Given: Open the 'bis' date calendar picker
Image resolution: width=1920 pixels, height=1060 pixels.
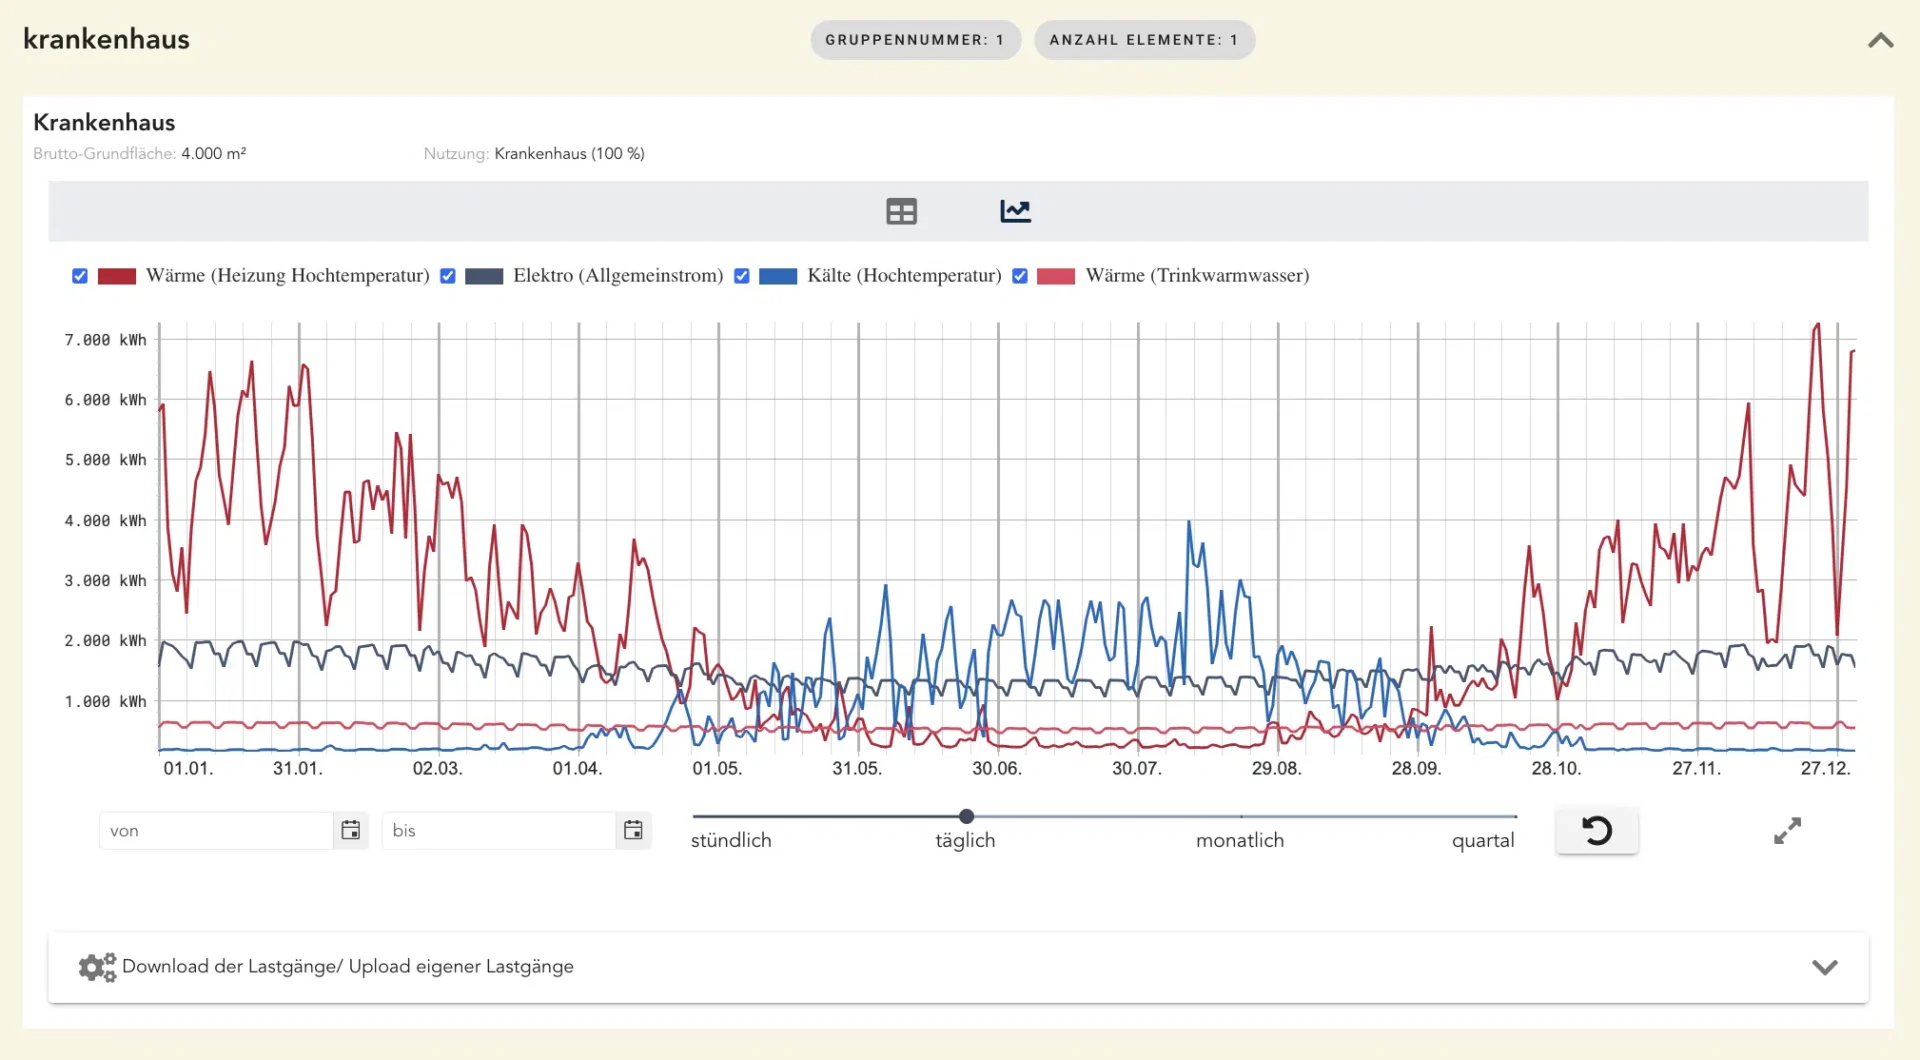Looking at the screenshot, I should pyautogui.click(x=633, y=830).
